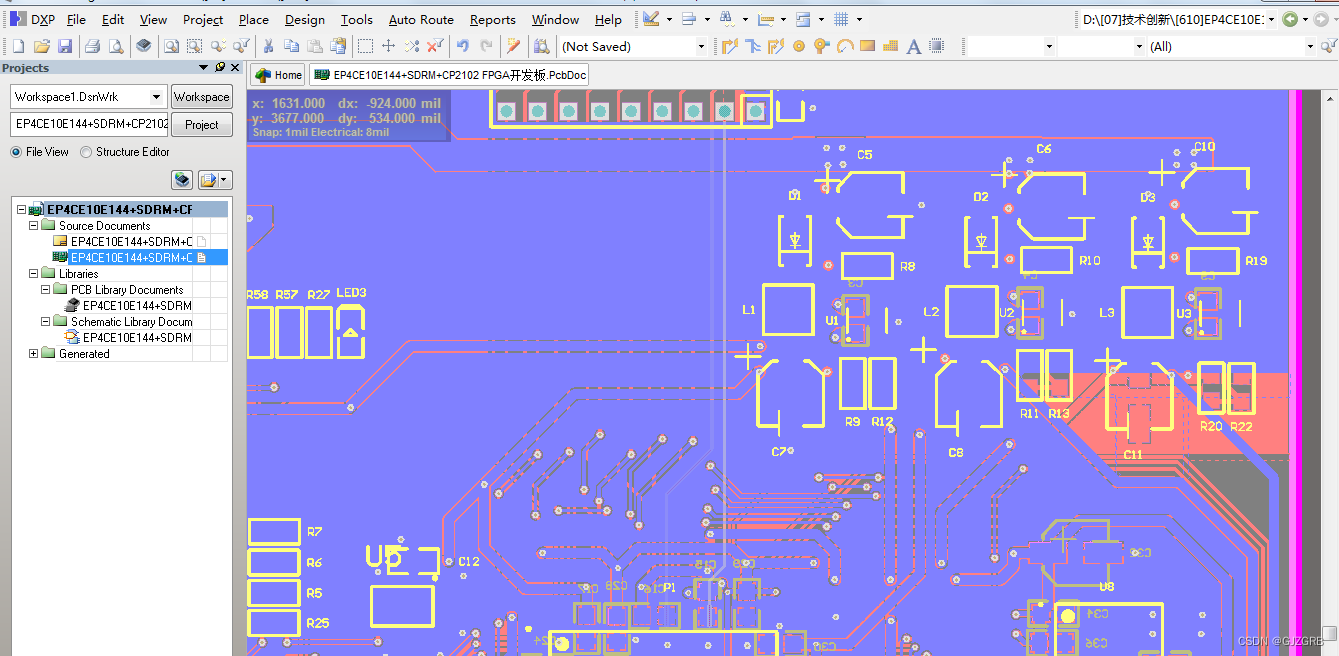Image resolution: width=1339 pixels, height=656 pixels.
Task: Pin the Projects panel open
Action: click(219, 67)
